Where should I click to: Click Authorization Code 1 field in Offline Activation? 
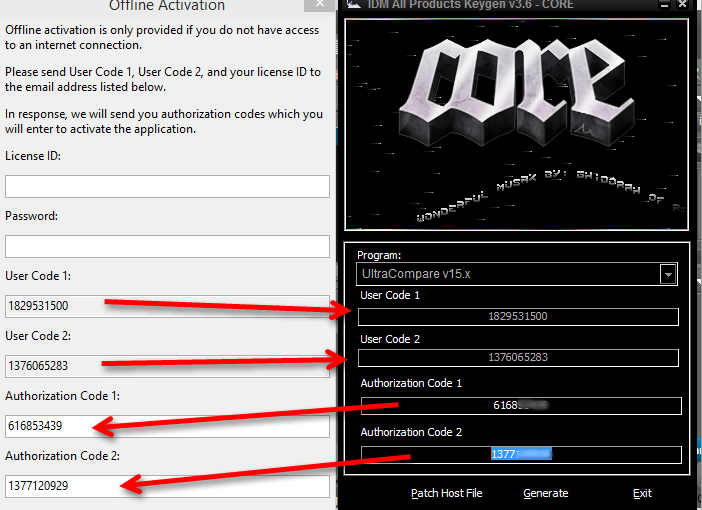[167, 426]
